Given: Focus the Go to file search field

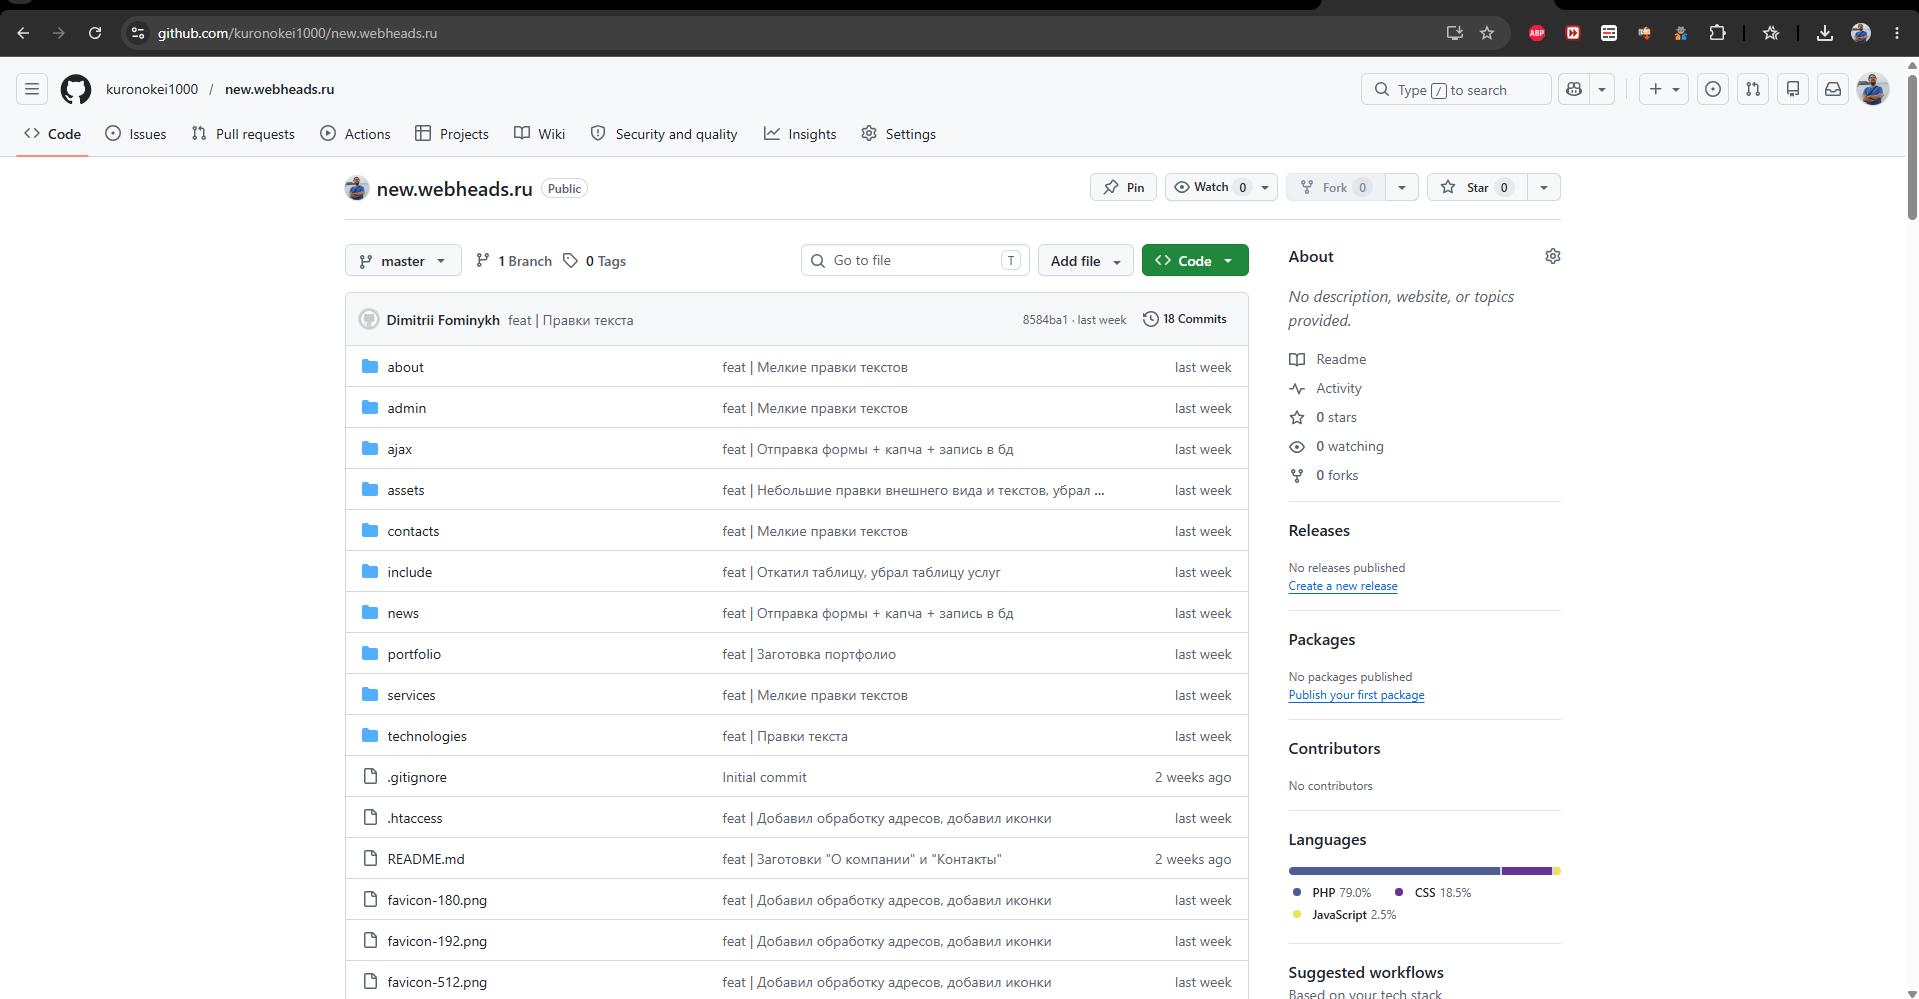Looking at the screenshot, I should point(915,260).
